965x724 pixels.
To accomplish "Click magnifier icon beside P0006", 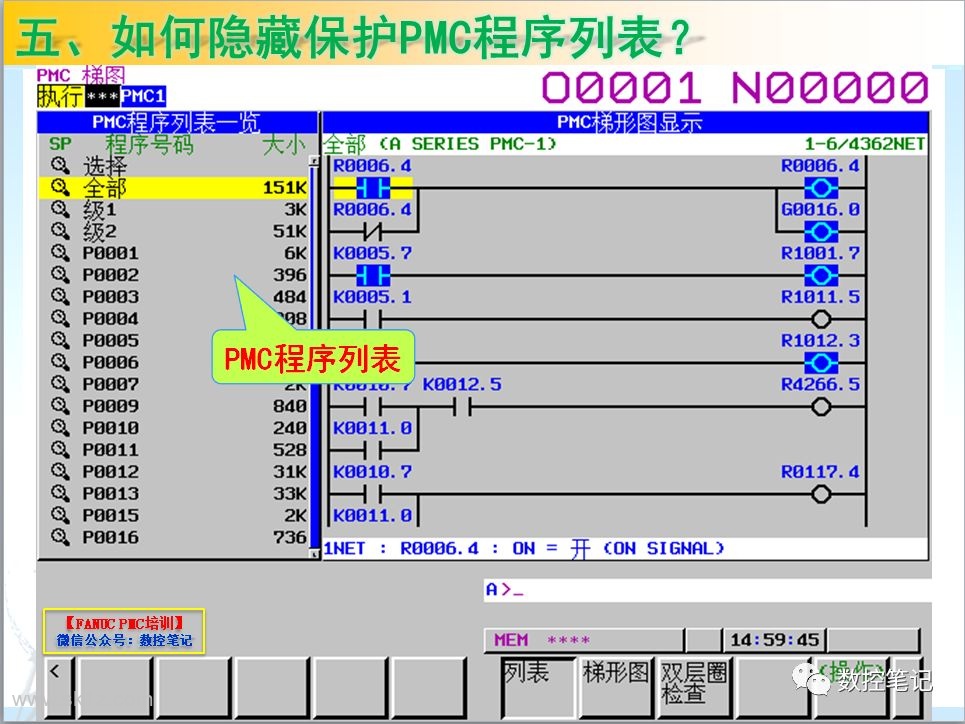I will [x=60, y=362].
